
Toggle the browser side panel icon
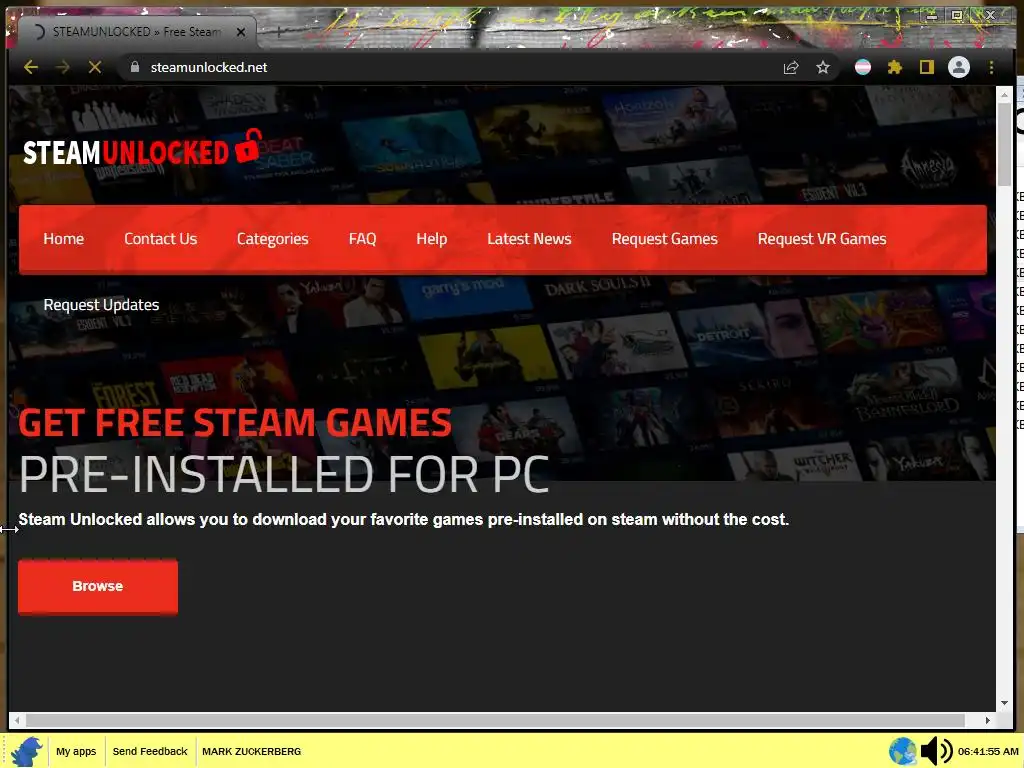pyautogui.click(x=927, y=67)
